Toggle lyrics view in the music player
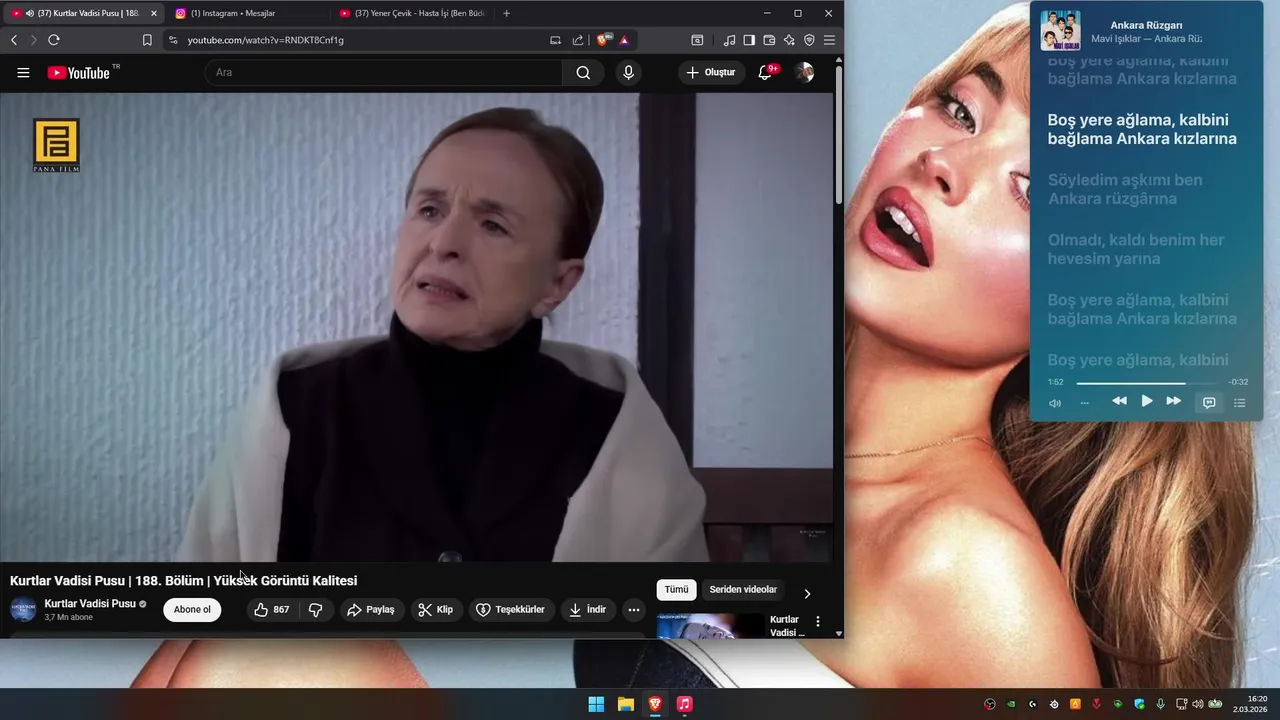 coord(1209,402)
